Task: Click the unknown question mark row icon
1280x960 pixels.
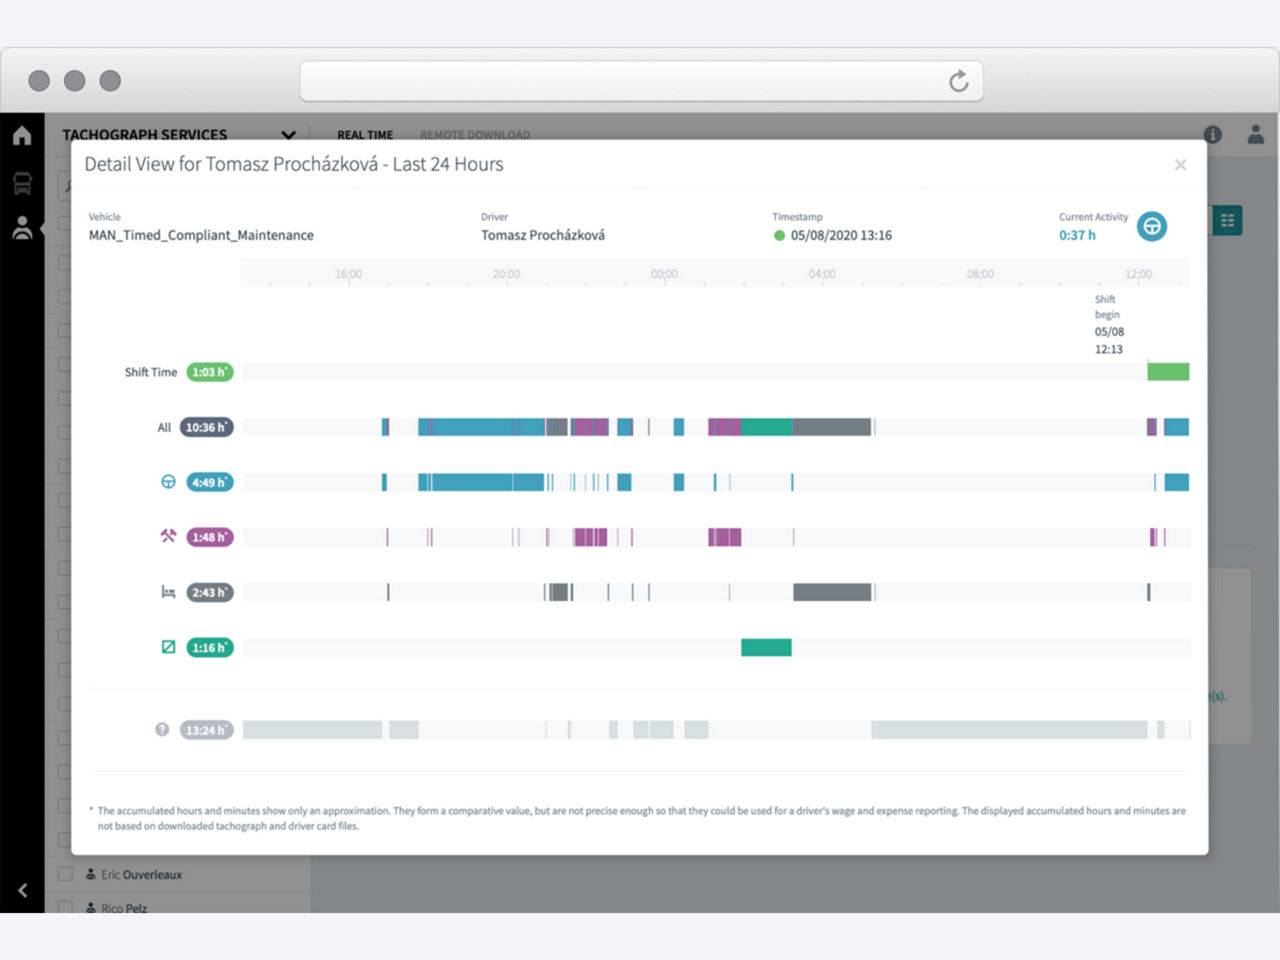Action: coord(162,730)
